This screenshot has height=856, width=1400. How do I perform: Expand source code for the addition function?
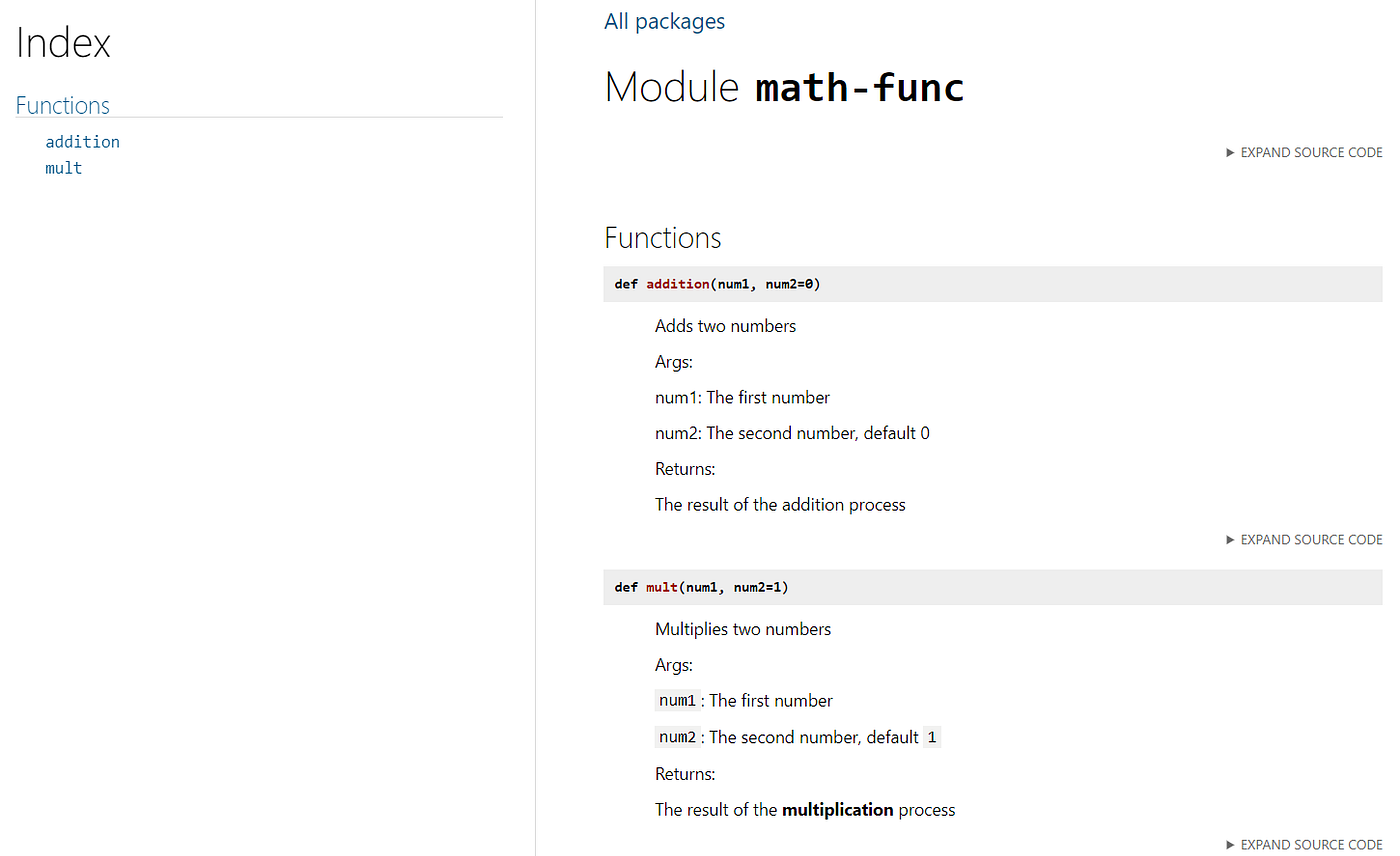coord(1304,540)
